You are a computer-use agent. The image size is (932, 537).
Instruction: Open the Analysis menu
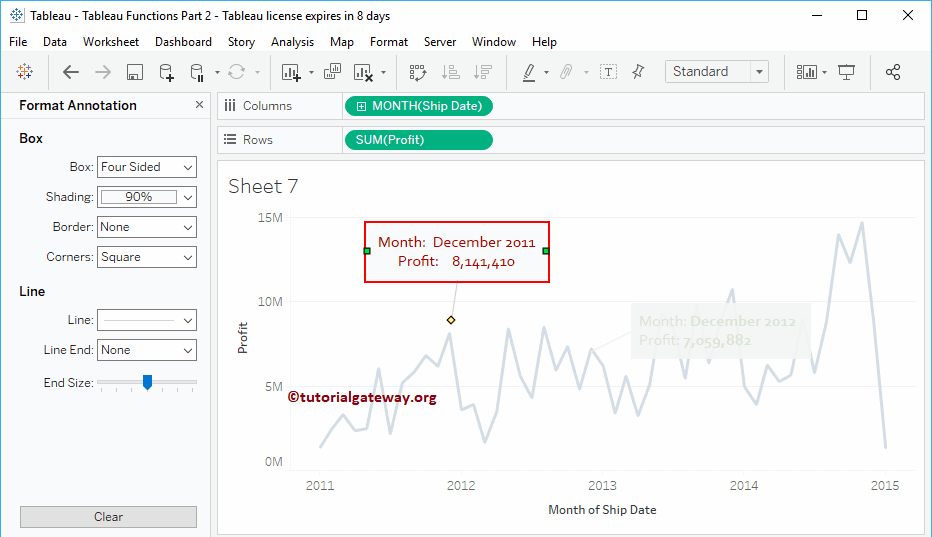click(292, 42)
